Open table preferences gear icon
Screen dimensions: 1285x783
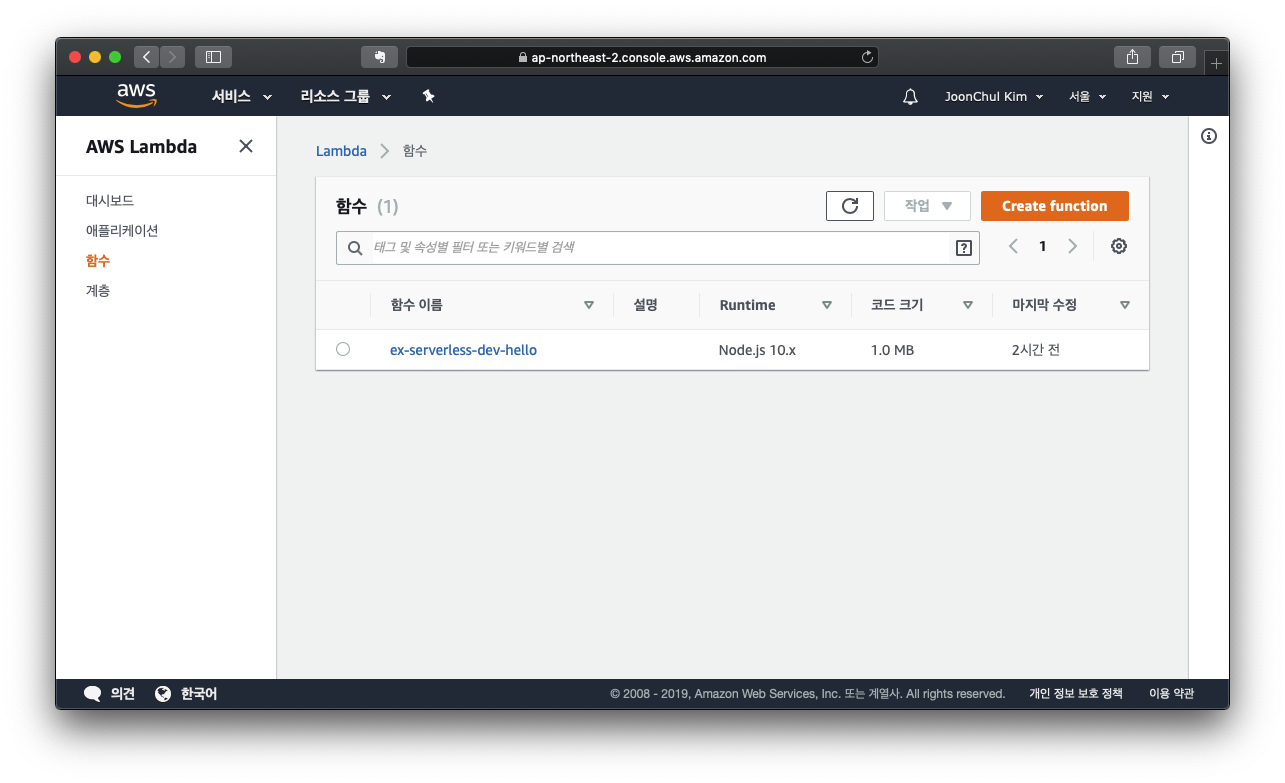click(x=1119, y=246)
